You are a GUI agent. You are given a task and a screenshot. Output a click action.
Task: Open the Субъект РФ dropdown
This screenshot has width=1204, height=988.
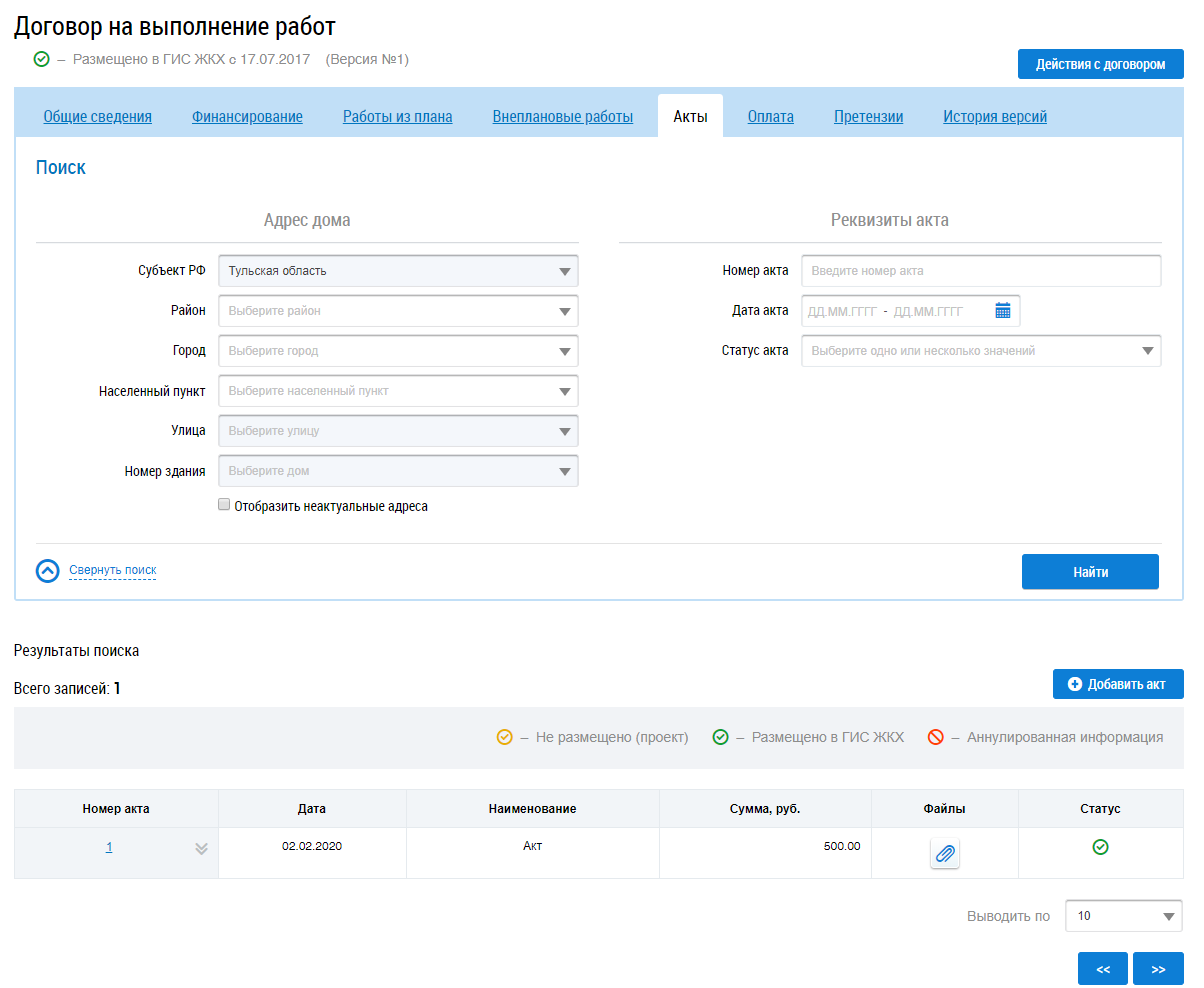pos(398,271)
